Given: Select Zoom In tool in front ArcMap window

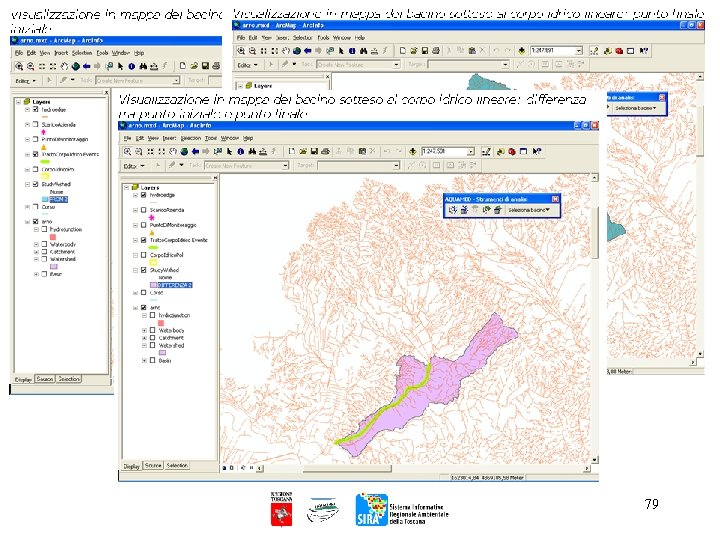Looking at the screenshot, I should point(127,151).
